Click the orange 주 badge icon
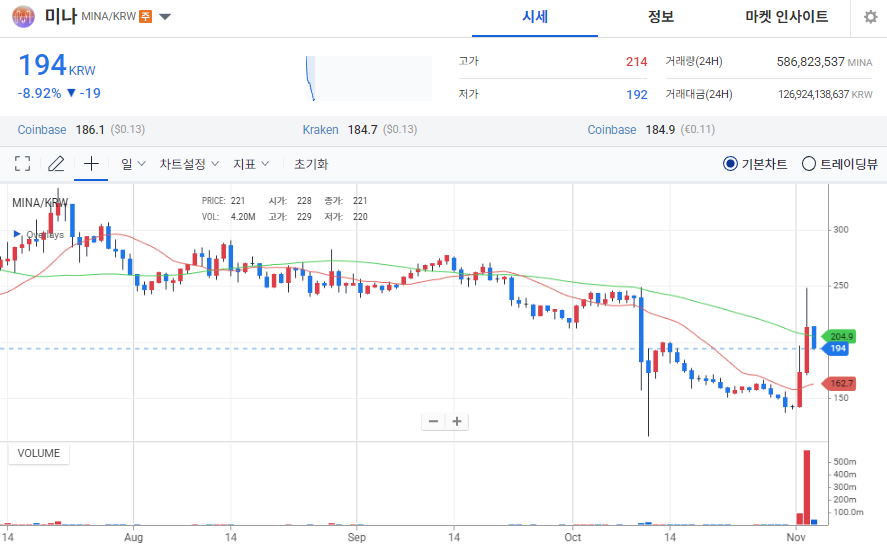Viewport: 887px width, 551px height. tap(146, 17)
